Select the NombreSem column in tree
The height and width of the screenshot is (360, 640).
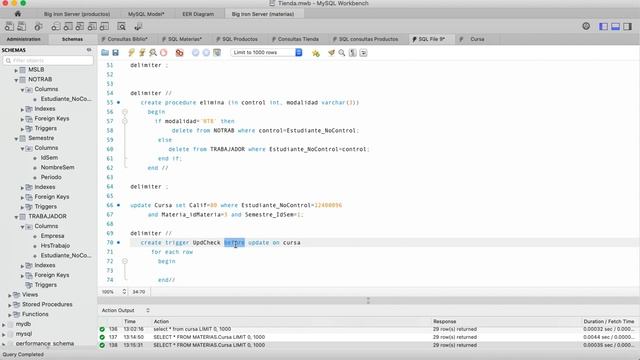(x=57, y=167)
